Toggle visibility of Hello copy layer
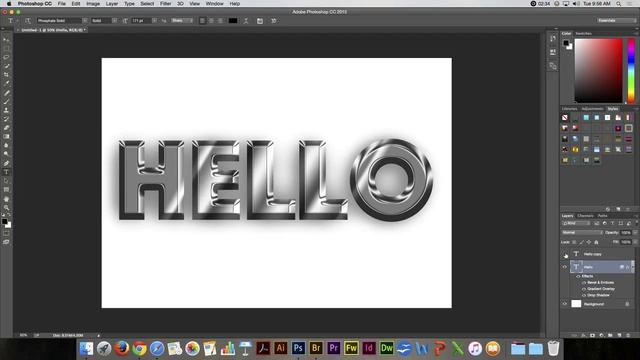 coord(565,255)
